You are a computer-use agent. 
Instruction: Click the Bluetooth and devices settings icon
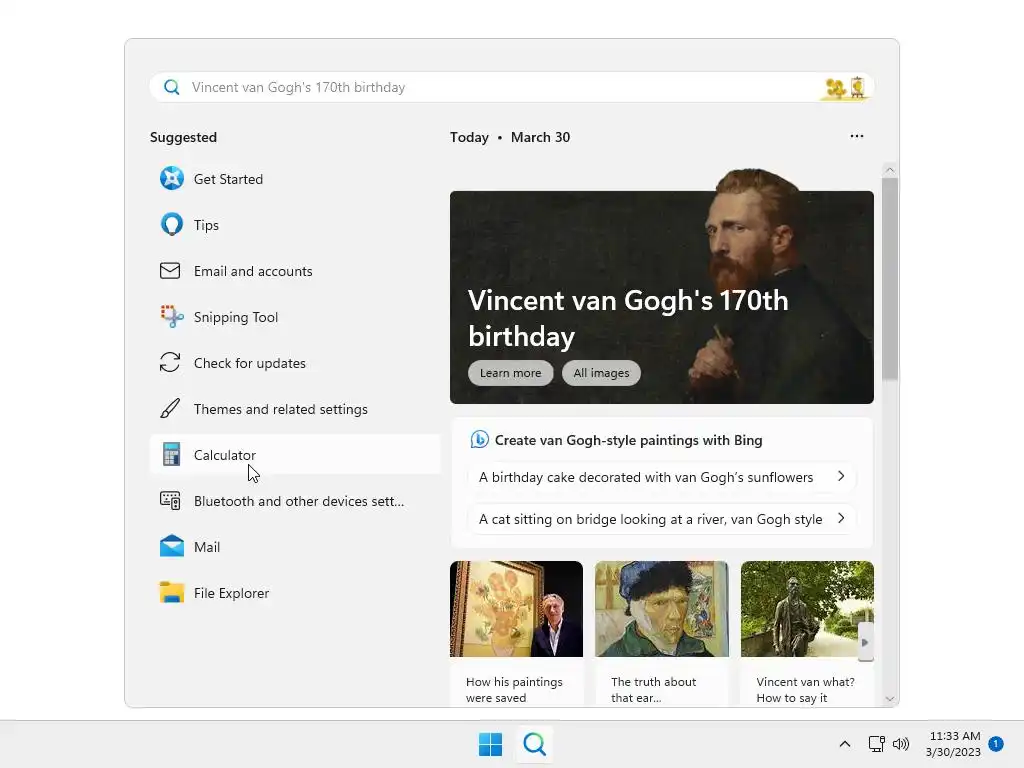point(170,501)
